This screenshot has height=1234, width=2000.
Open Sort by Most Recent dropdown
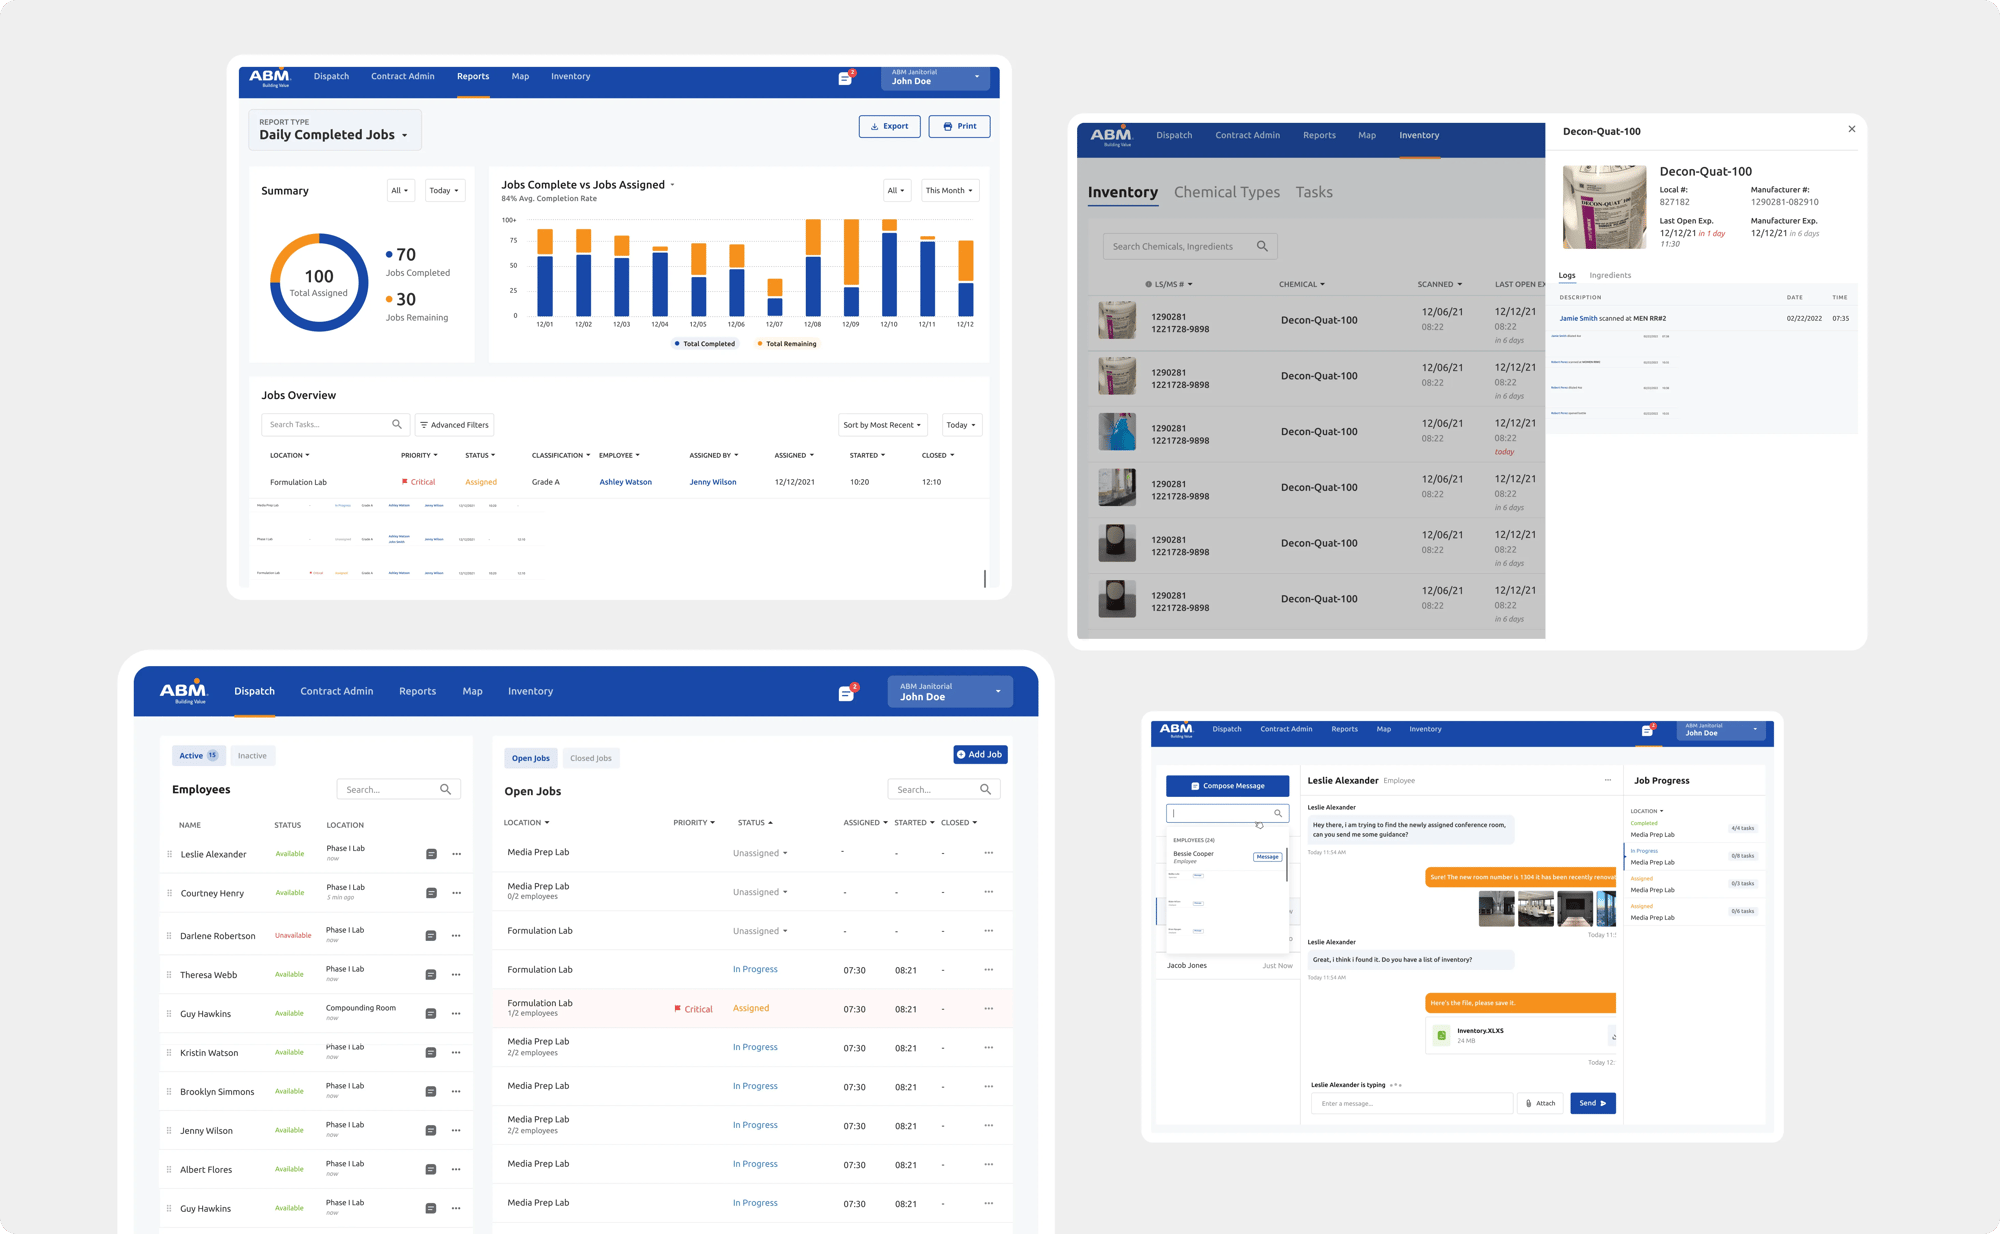tap(882, 425)
